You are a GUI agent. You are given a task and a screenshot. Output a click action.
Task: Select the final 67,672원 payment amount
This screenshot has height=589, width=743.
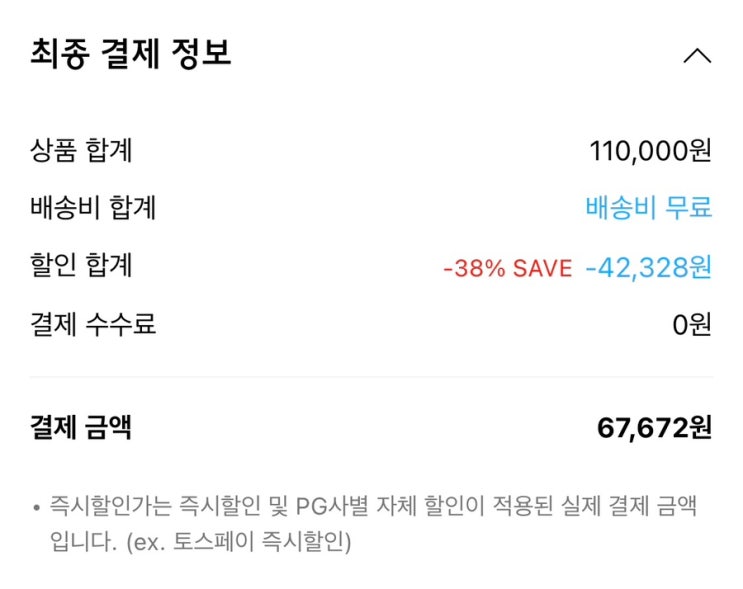pos(654,428)
